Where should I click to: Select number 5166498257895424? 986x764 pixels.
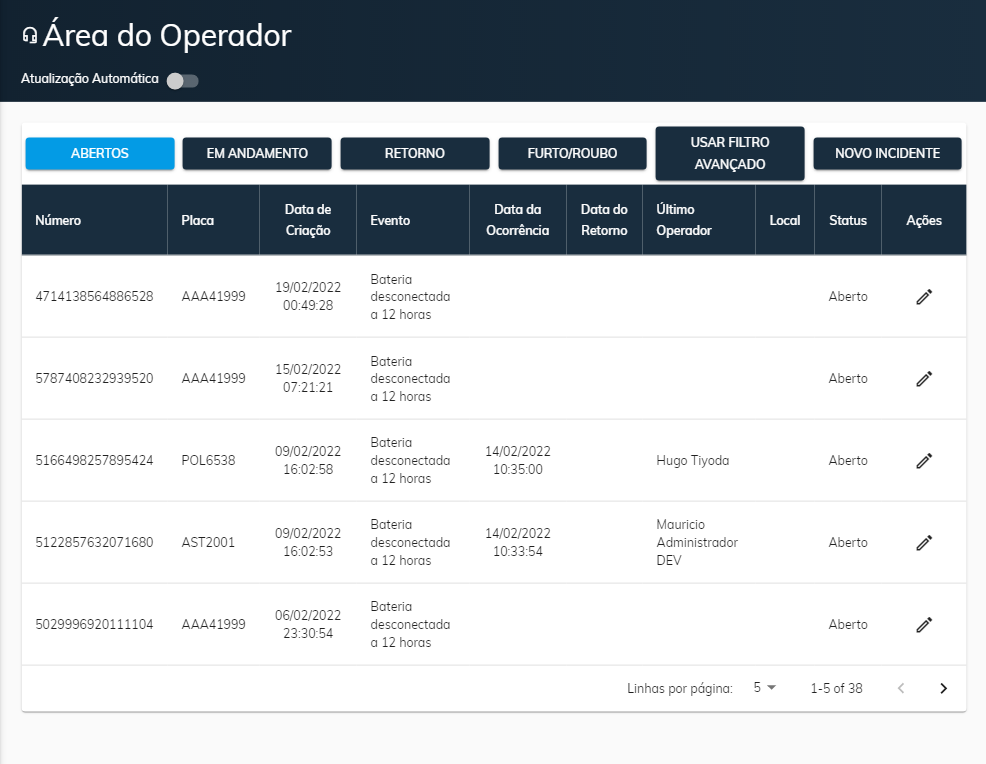[x=94, y=460]
